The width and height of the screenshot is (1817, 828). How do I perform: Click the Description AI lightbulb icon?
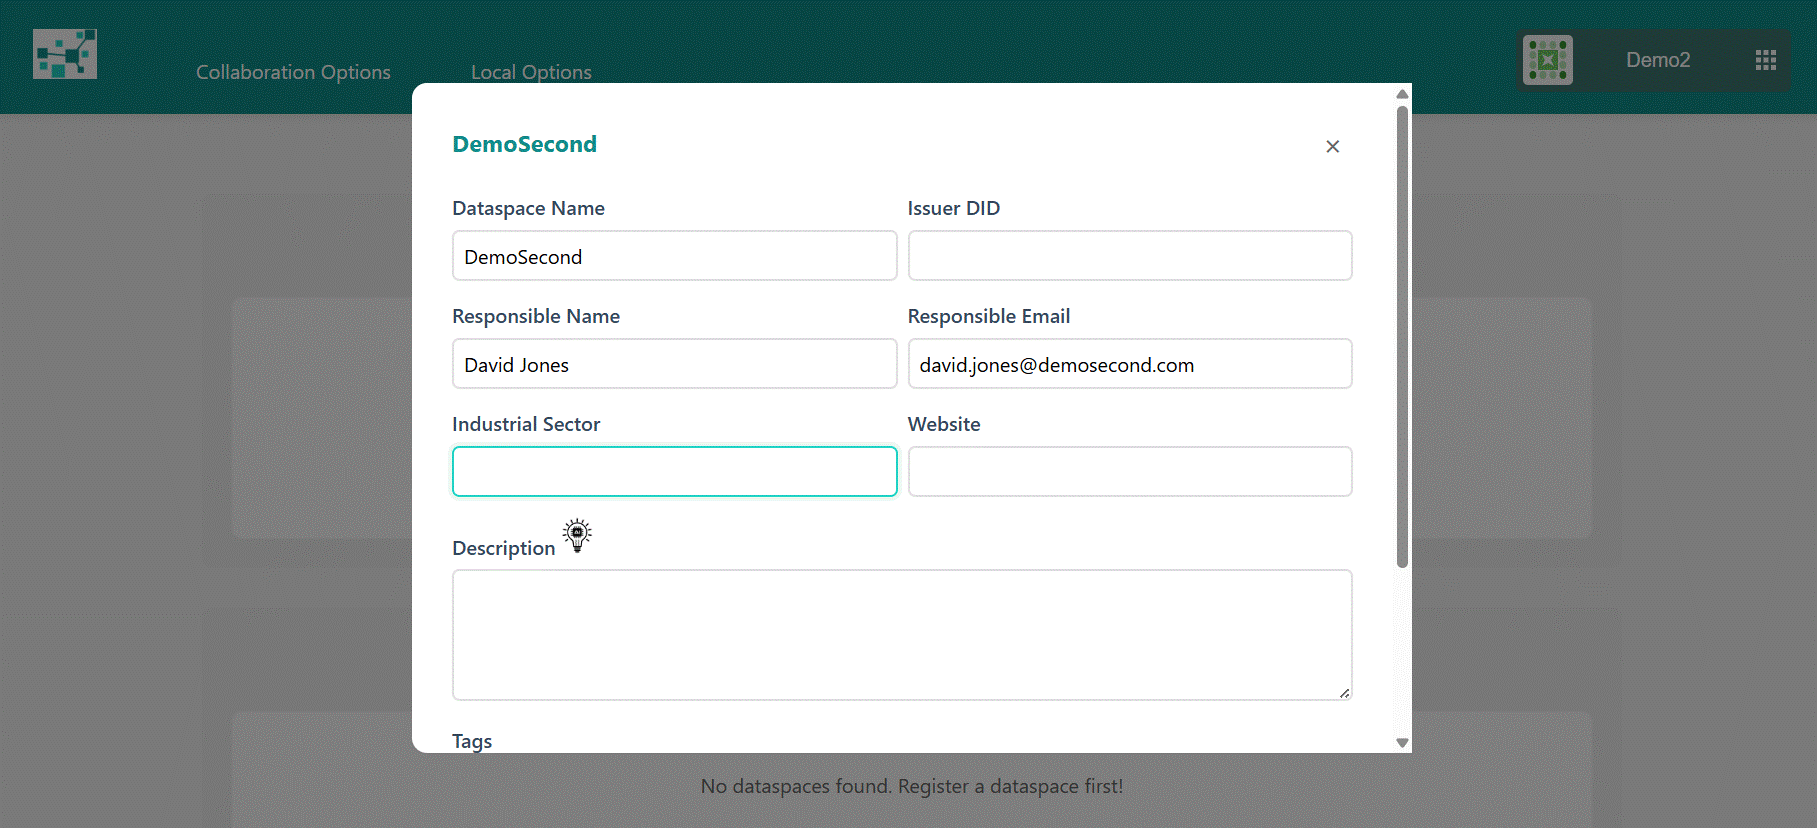tap(577, 535)
